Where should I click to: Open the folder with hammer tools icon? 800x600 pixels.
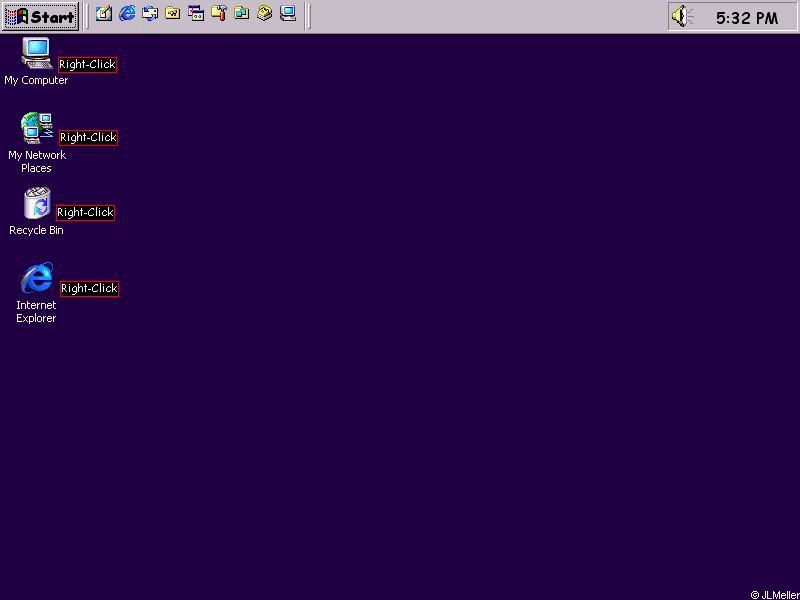pos(218,13)
